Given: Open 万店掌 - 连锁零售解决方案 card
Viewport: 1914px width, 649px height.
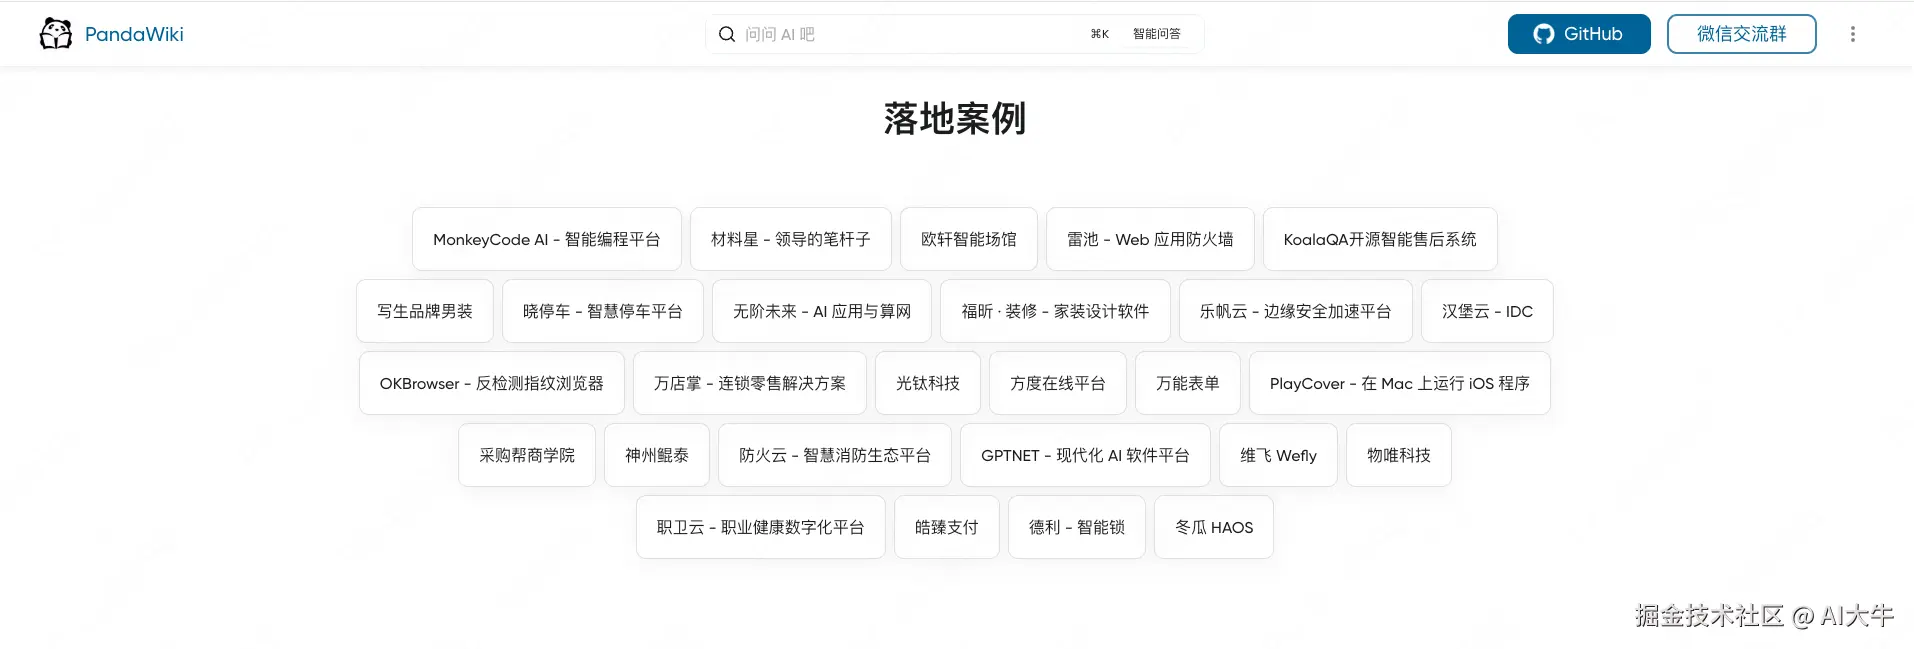Looking at the screenshot, I should 750,383.
